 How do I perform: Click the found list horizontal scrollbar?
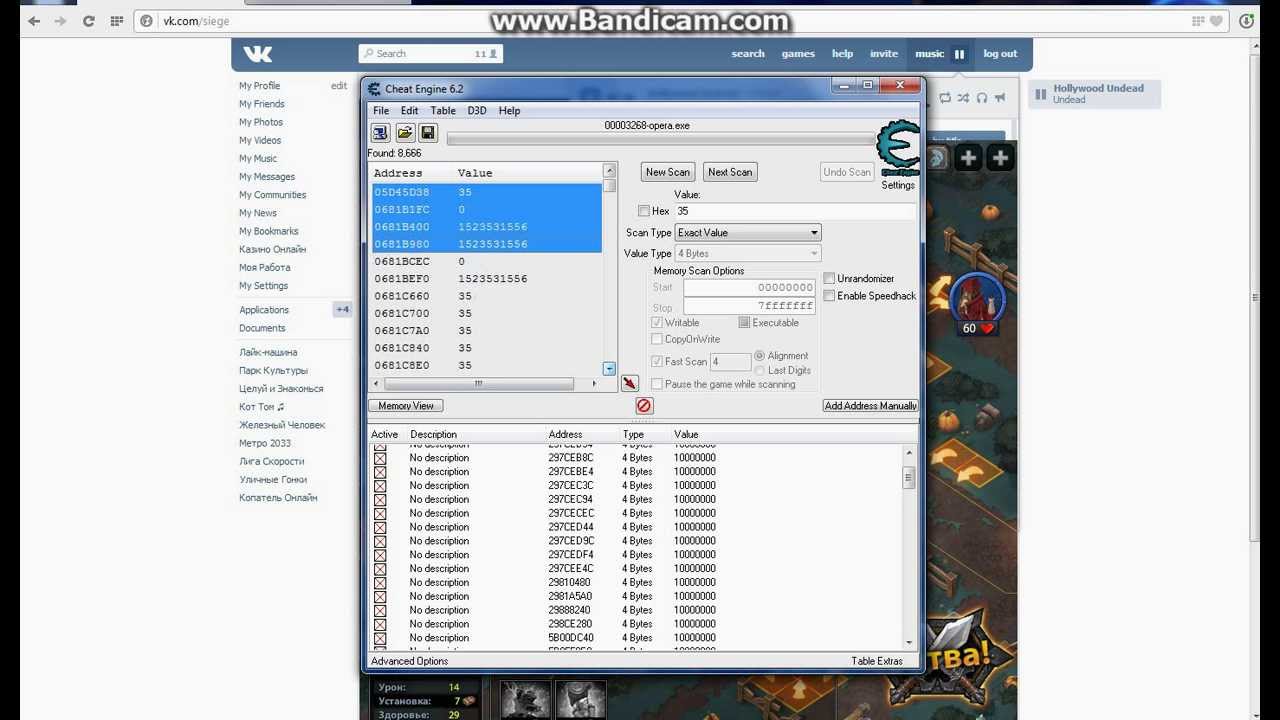click(485, 384)
